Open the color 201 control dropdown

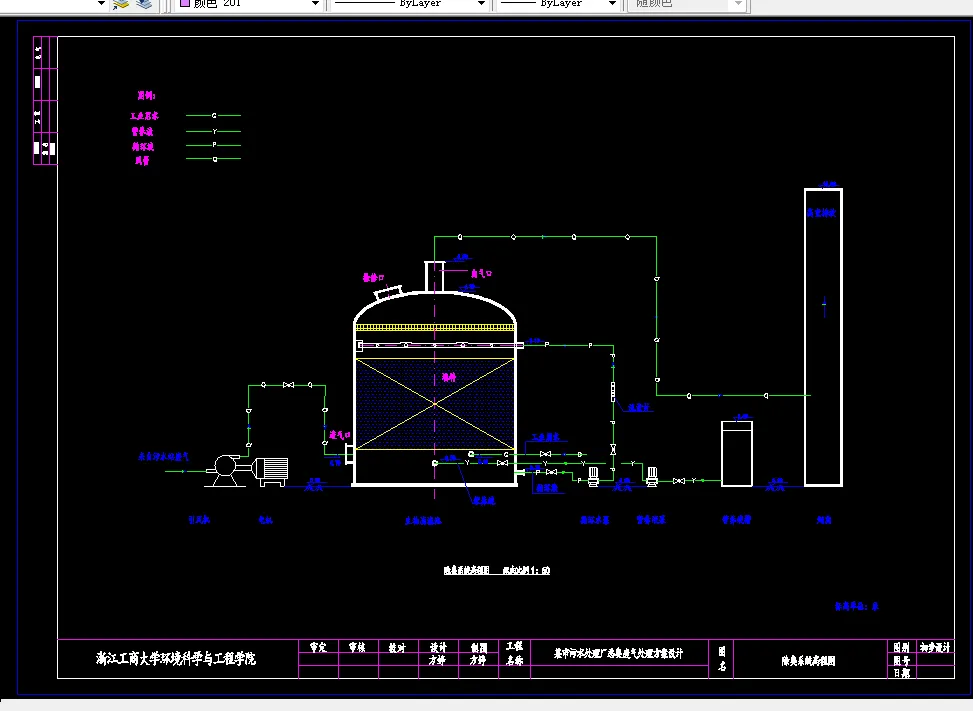[315, 4]
